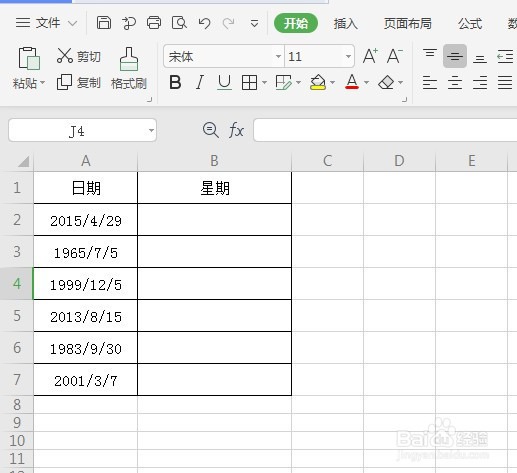The height and width of the screenshot is (473, 517).
Task: Select the 开始 ribbon tab
Action: coord(296,23)
